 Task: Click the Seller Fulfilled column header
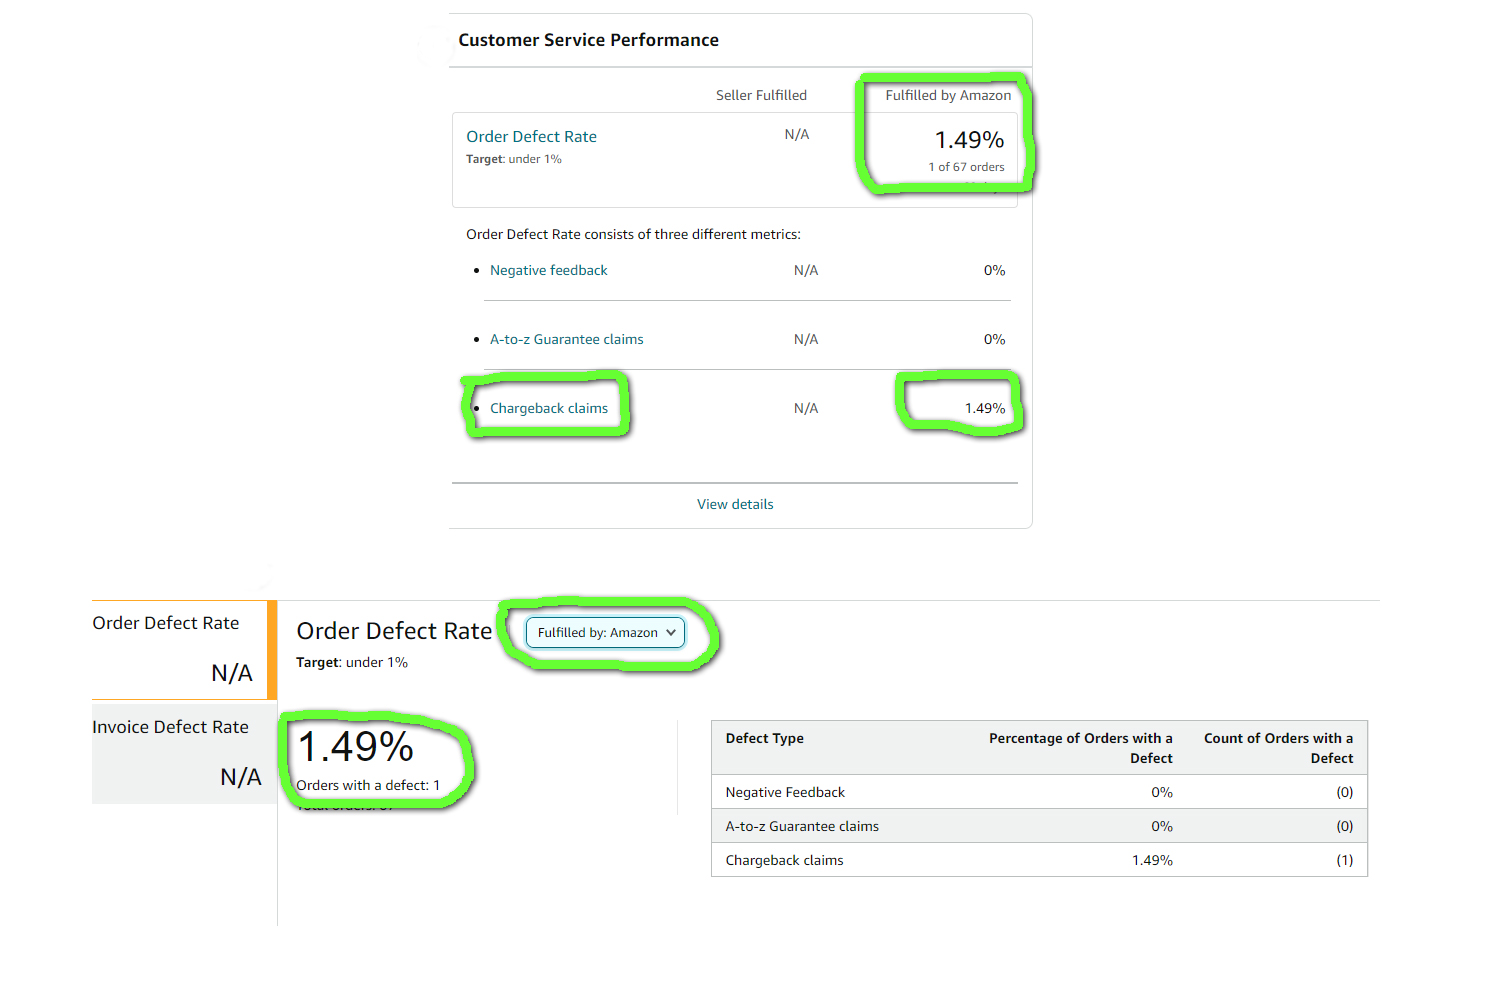point(761,96)
